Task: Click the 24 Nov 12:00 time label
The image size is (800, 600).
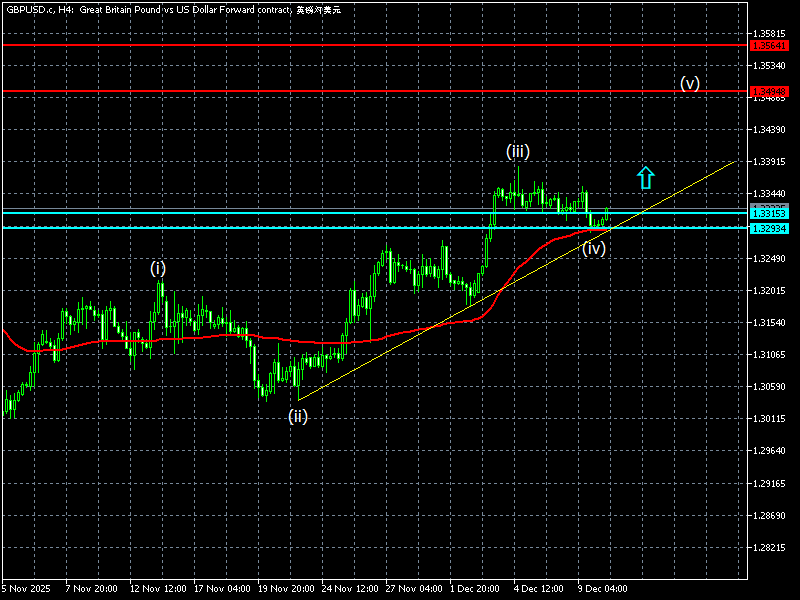Action: pos(350,589)
